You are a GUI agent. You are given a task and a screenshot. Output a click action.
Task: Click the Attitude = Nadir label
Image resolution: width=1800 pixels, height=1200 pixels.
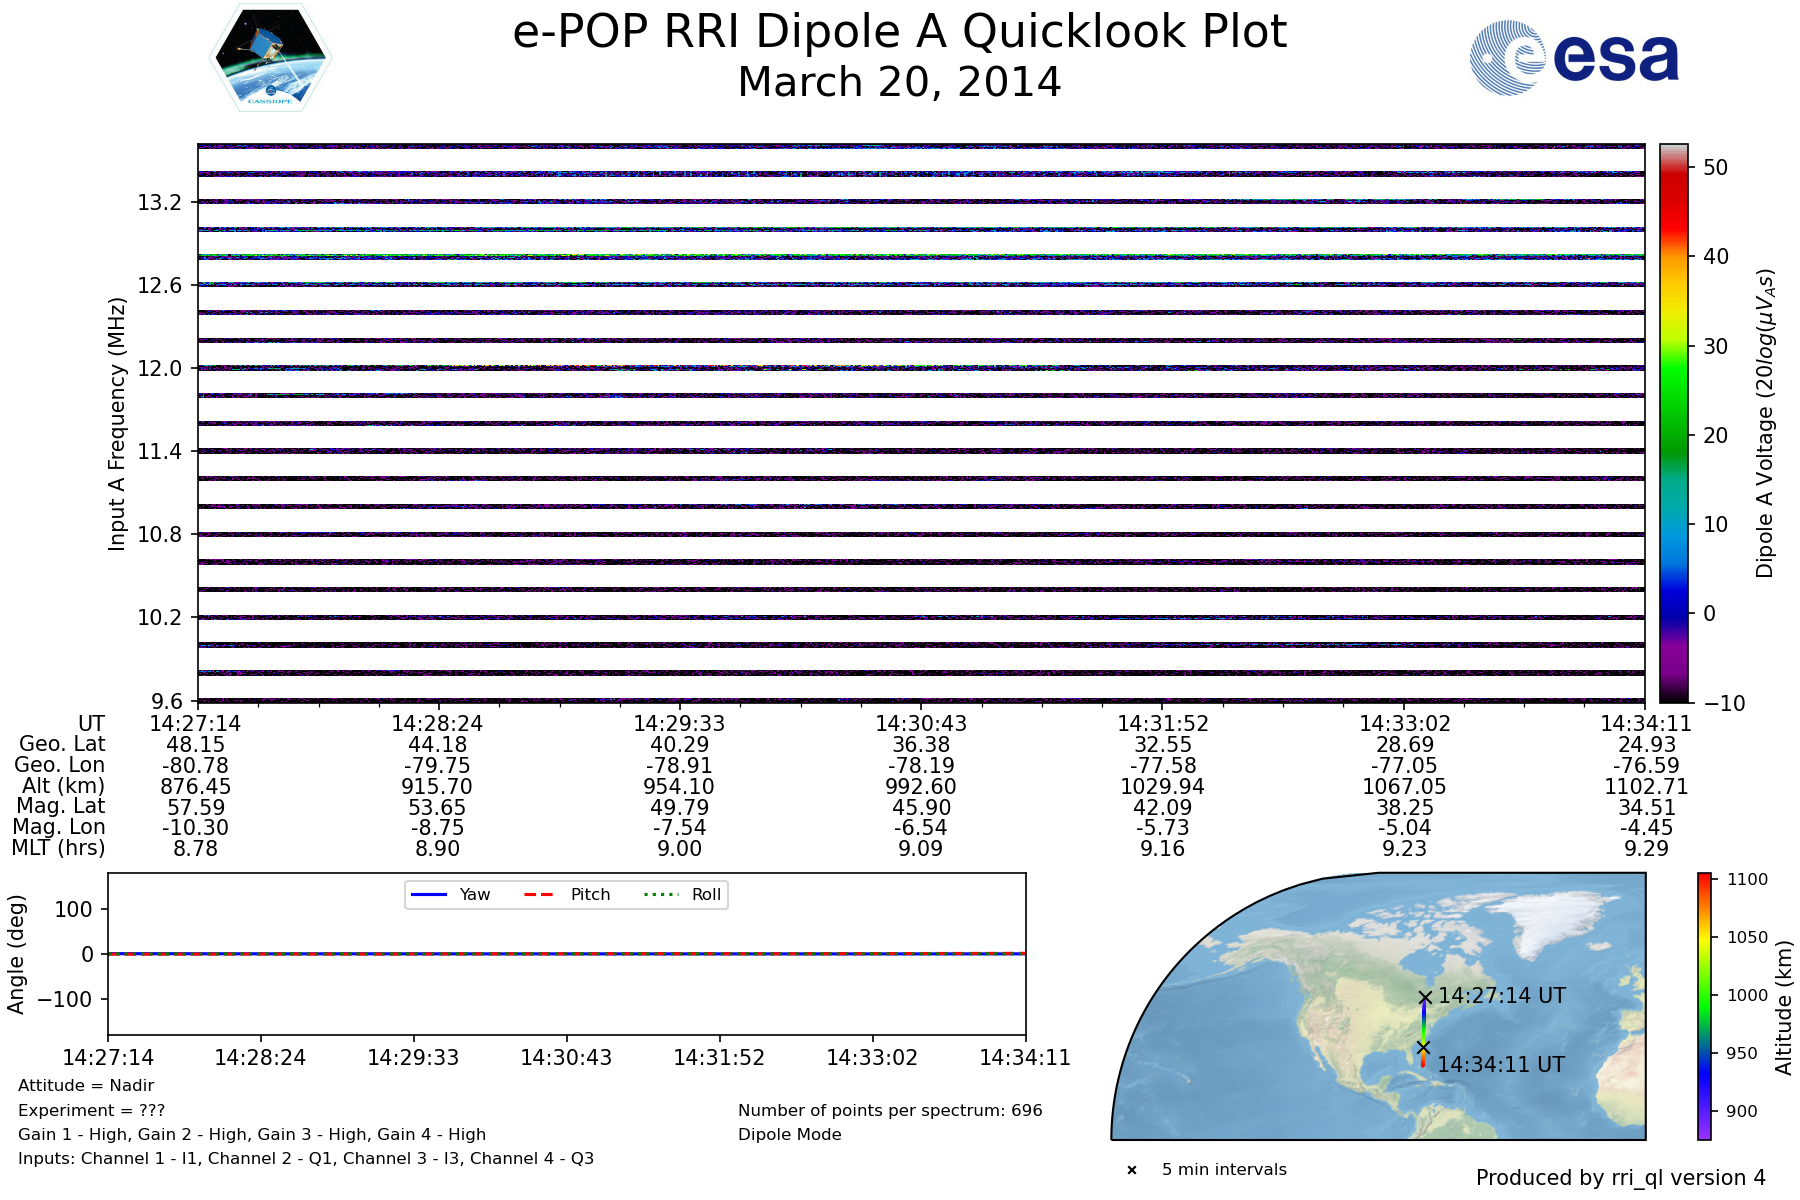[86, 1086]
